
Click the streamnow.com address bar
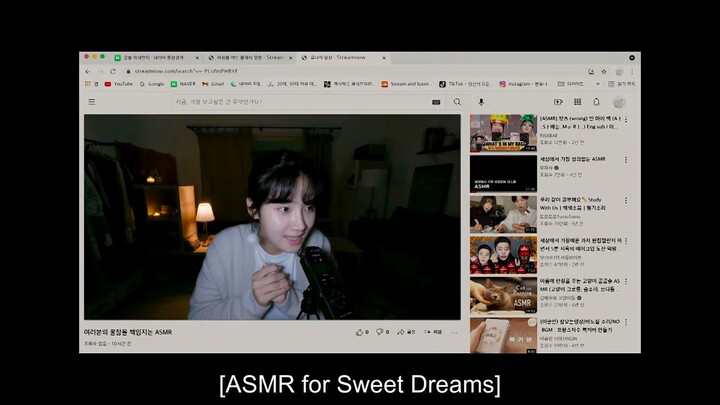point(354,71)
